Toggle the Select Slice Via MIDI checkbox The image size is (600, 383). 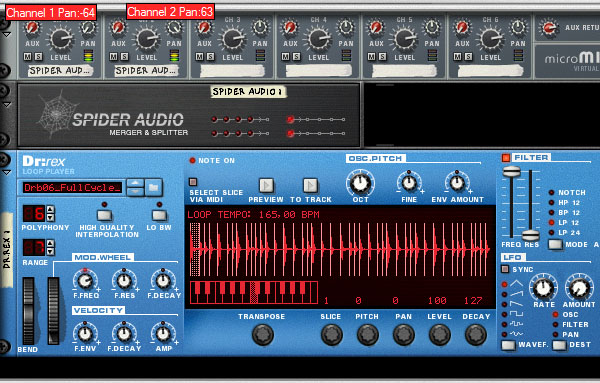click(193, 182)
